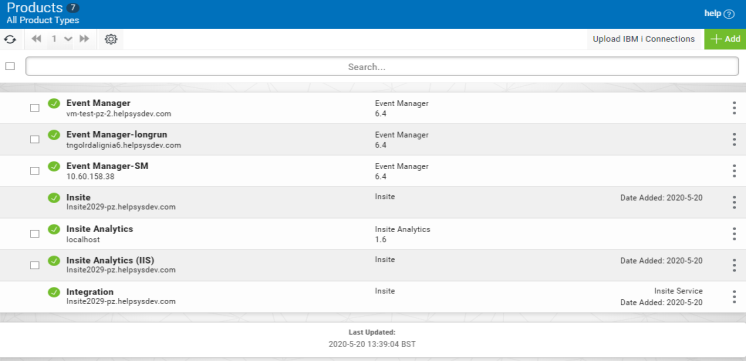Screen dimensions: 746x361
Task: Open kebab menu for Integration row
Action: 734,297
